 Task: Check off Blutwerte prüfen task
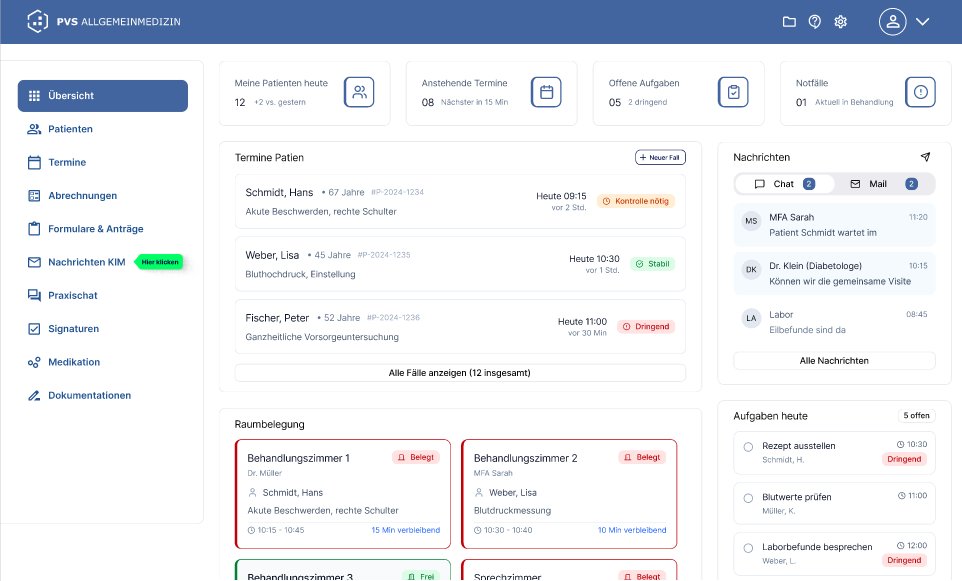pos(748,498)
